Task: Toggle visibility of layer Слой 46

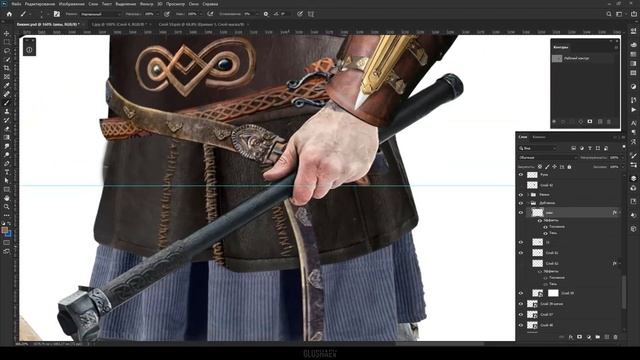Action: [x=521, y=325]
